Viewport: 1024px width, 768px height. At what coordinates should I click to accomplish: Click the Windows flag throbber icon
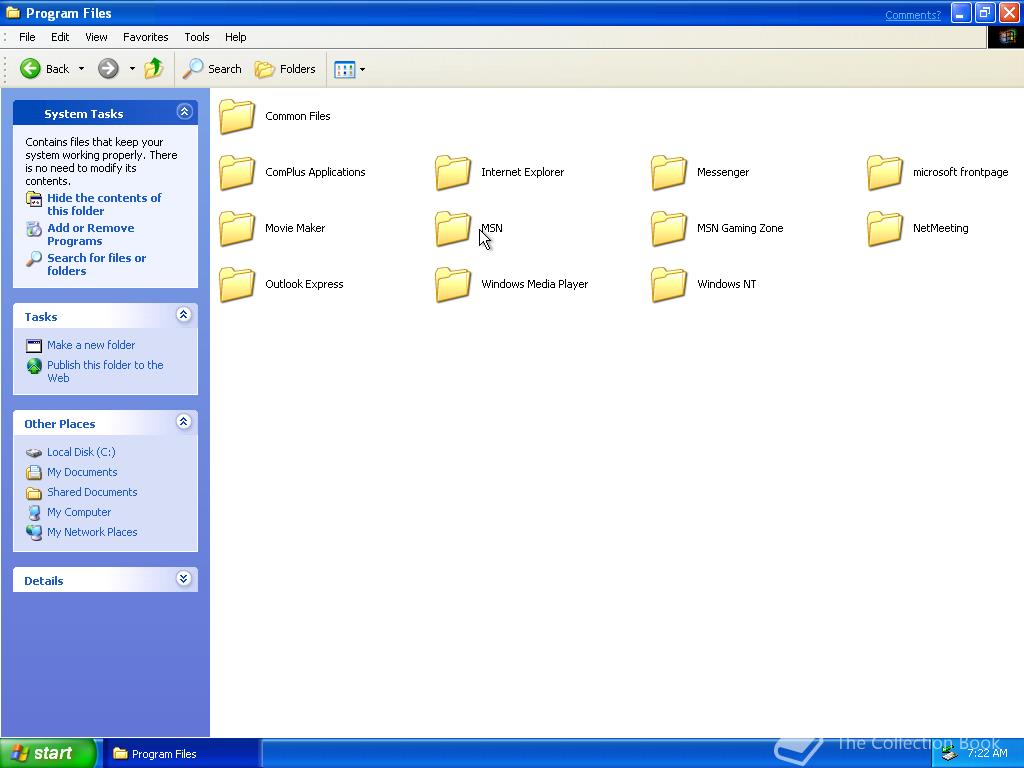point(1006,37)
